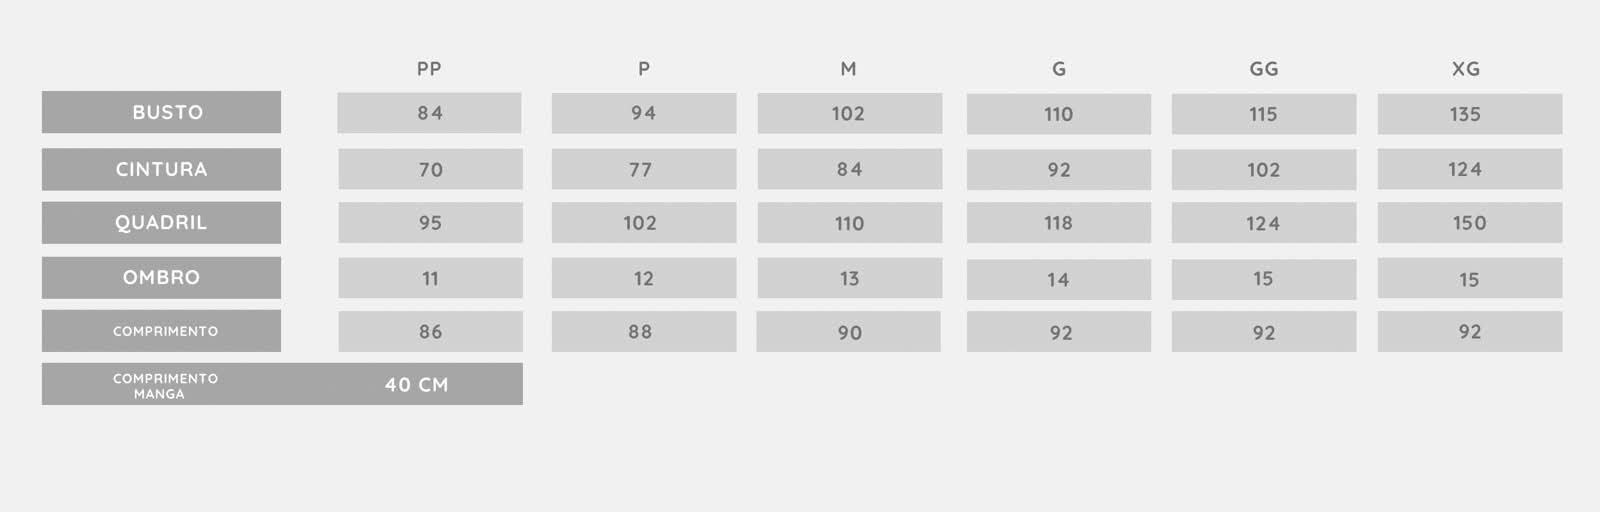Click the COMPRIMENTO MANGA 40 CM bar
Viewport: 1600px width, 512px height.
click(282, 384)
